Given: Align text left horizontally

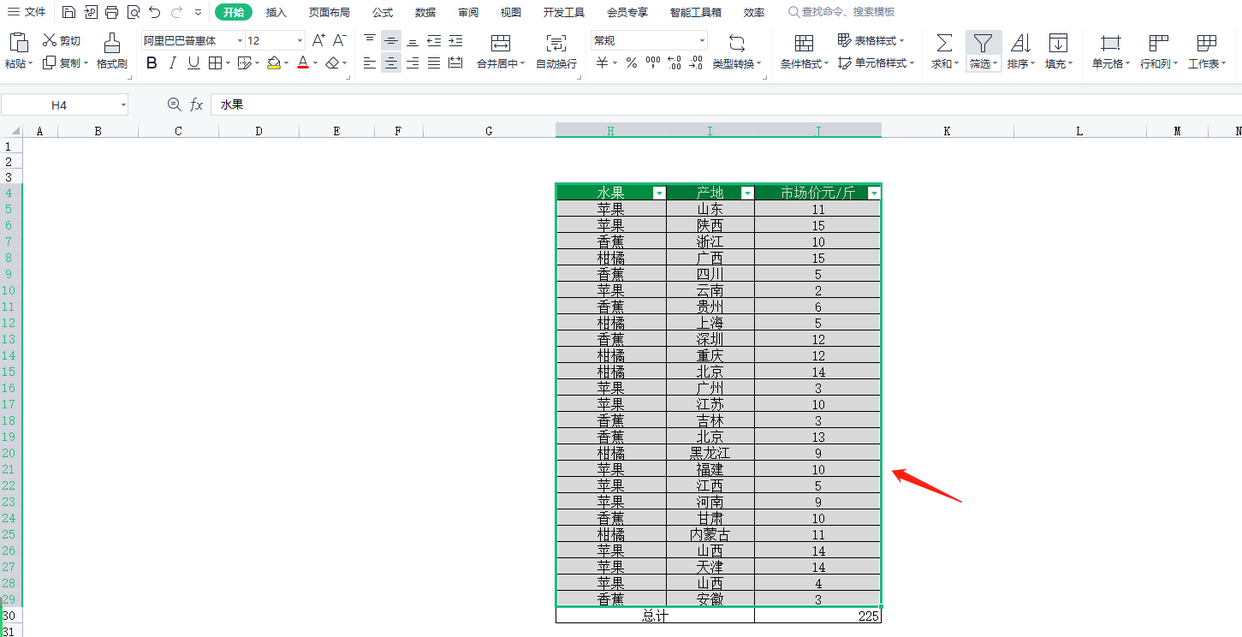Looking at the screenshot, I should pos(370,63).
